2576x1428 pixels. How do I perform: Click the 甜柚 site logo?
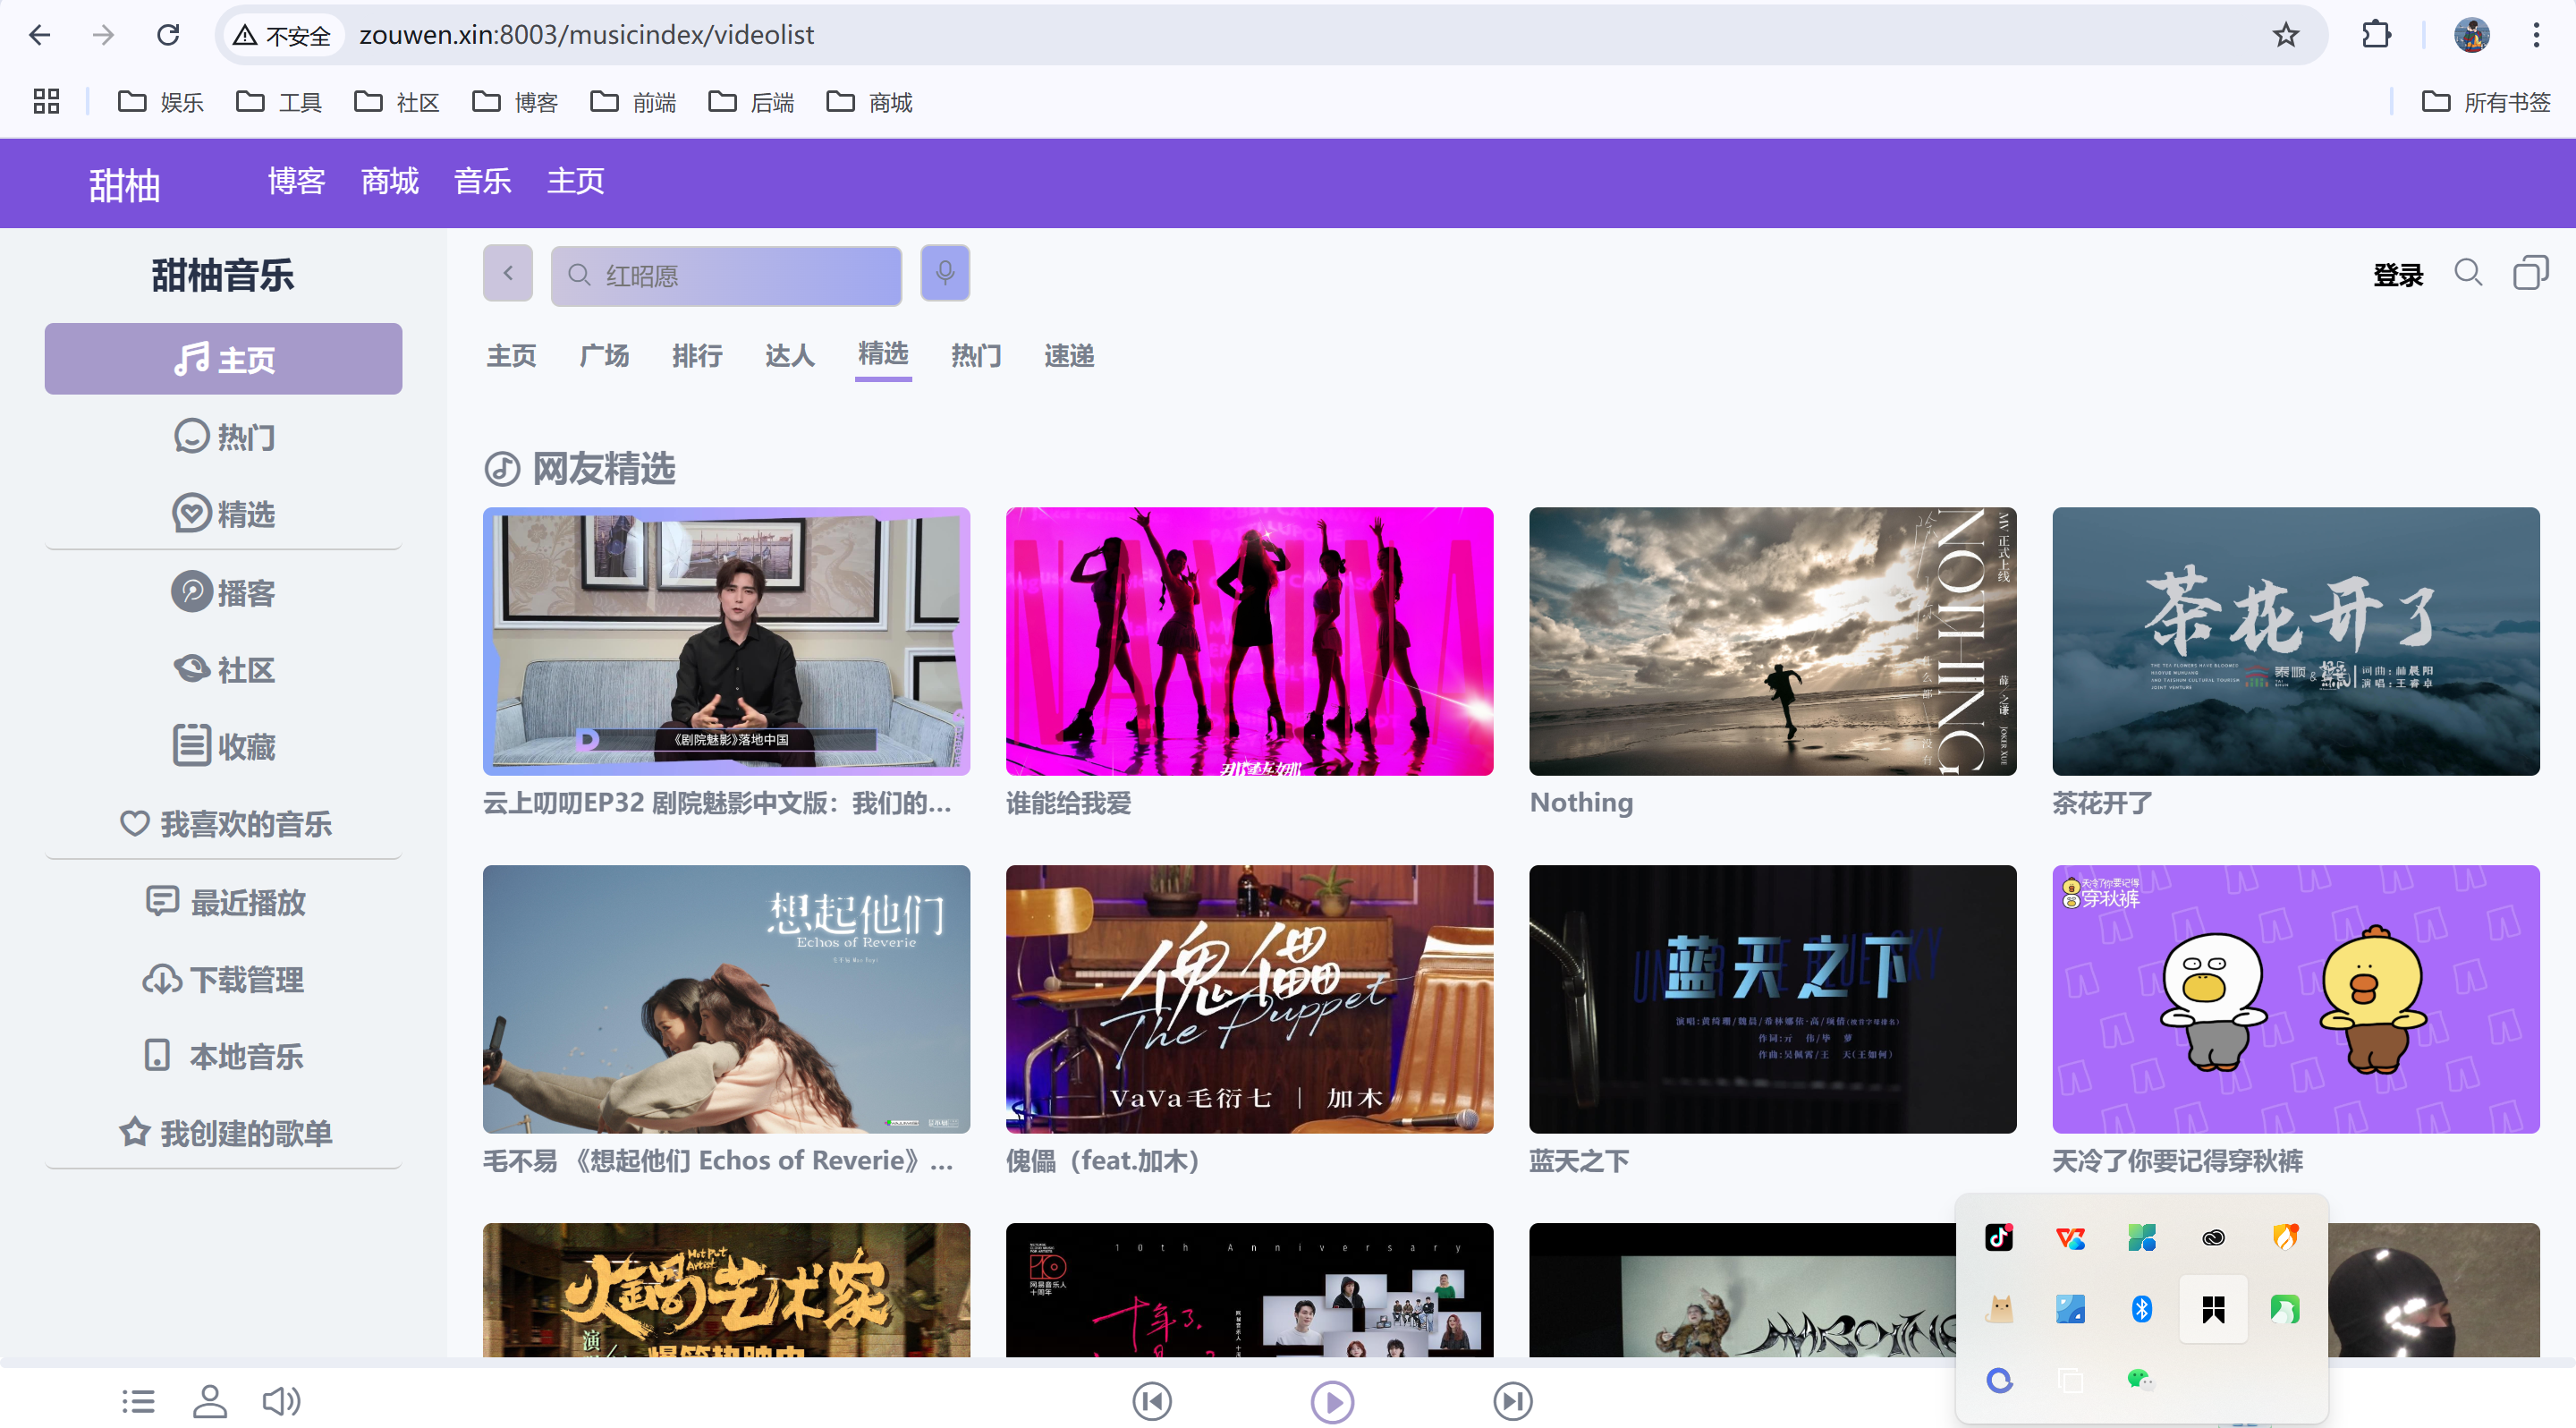coord(125,185)
